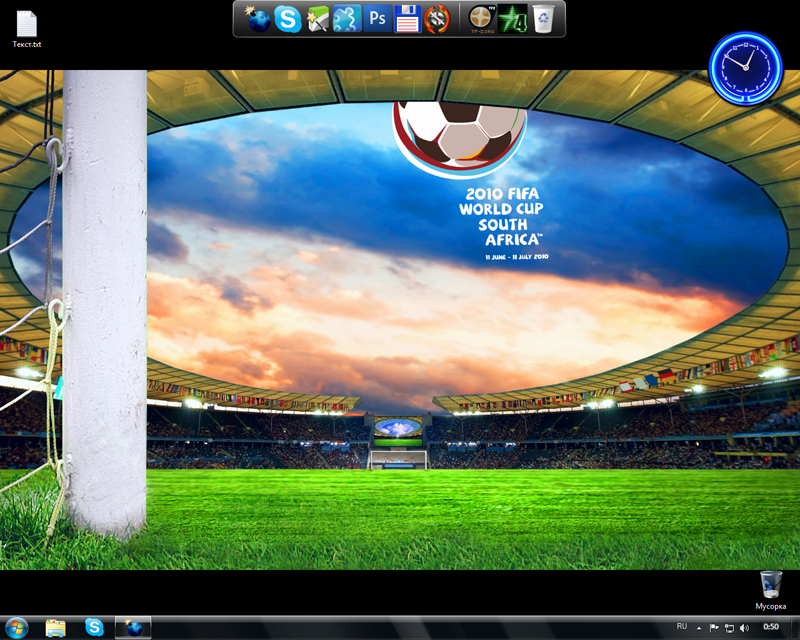Open the Windows Start menu

(17, 627)
